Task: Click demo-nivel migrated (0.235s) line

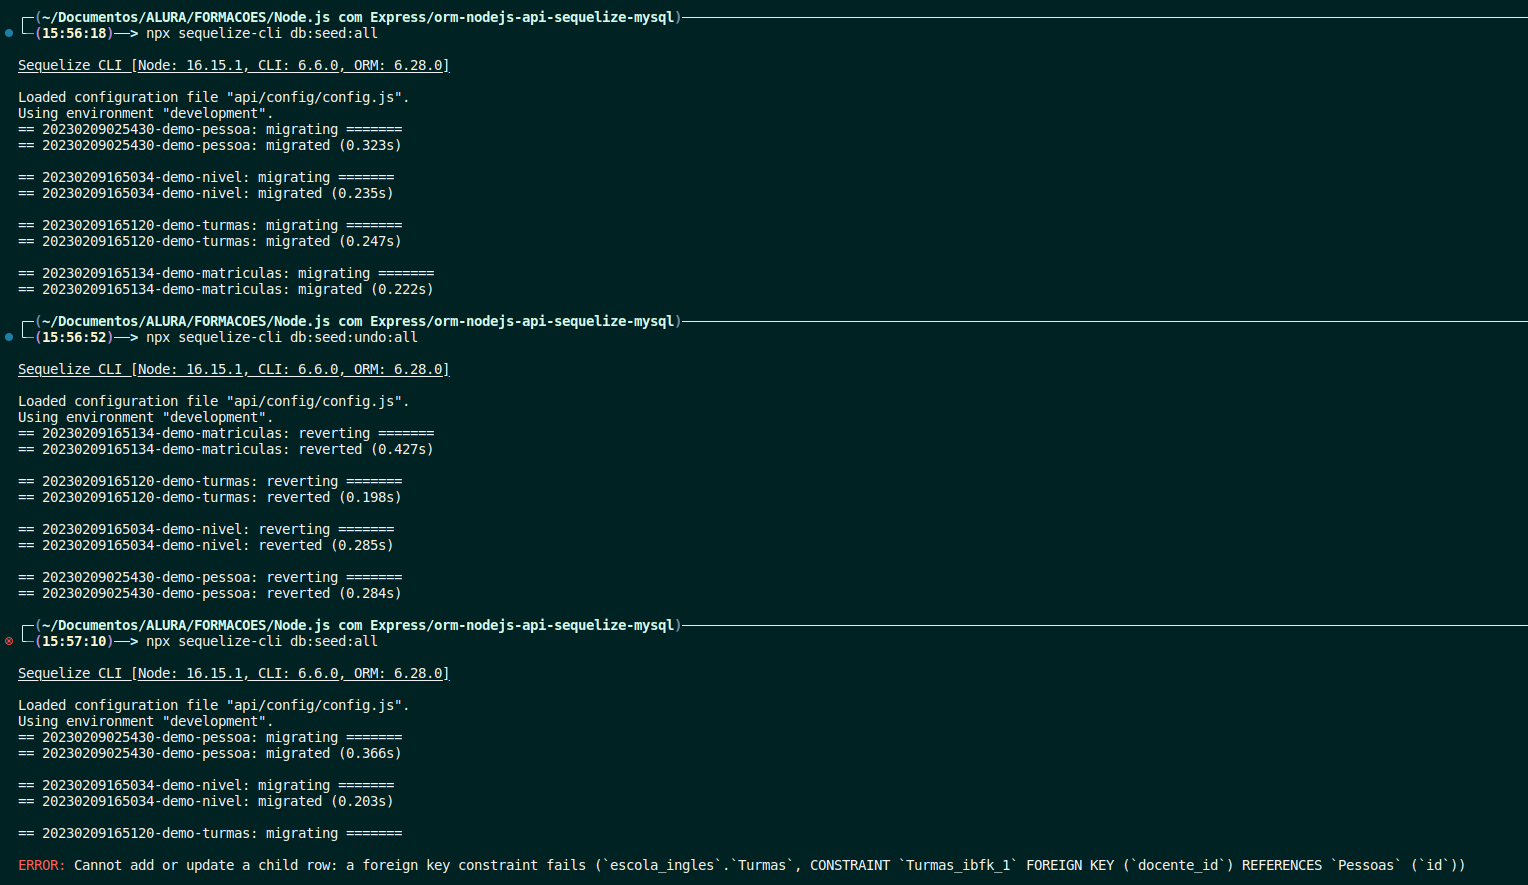Action: point(206,193)
